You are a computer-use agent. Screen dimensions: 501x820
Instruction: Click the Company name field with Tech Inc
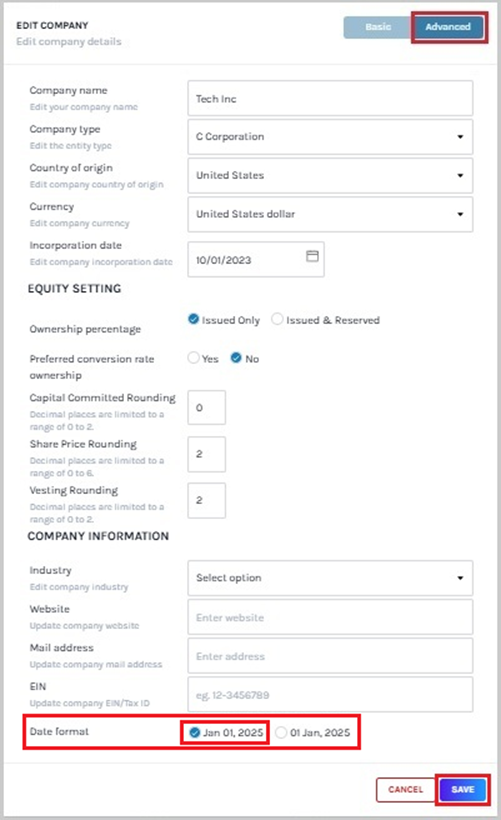(x=330, y=98)
